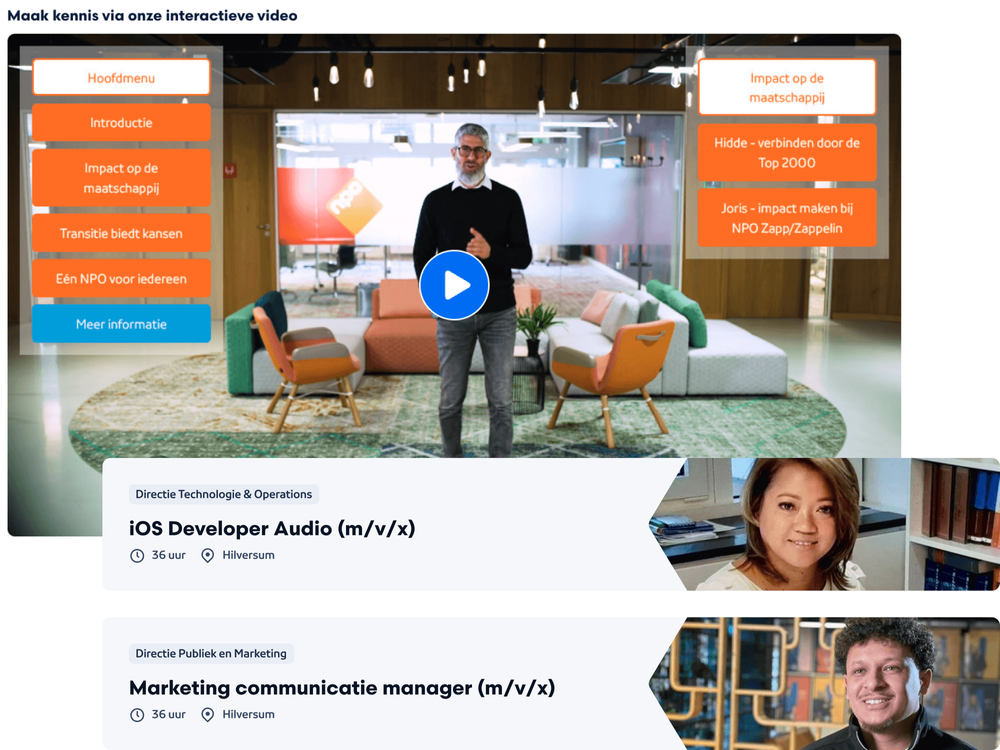Choose Transitie biedt kansen

click(121, 233)
